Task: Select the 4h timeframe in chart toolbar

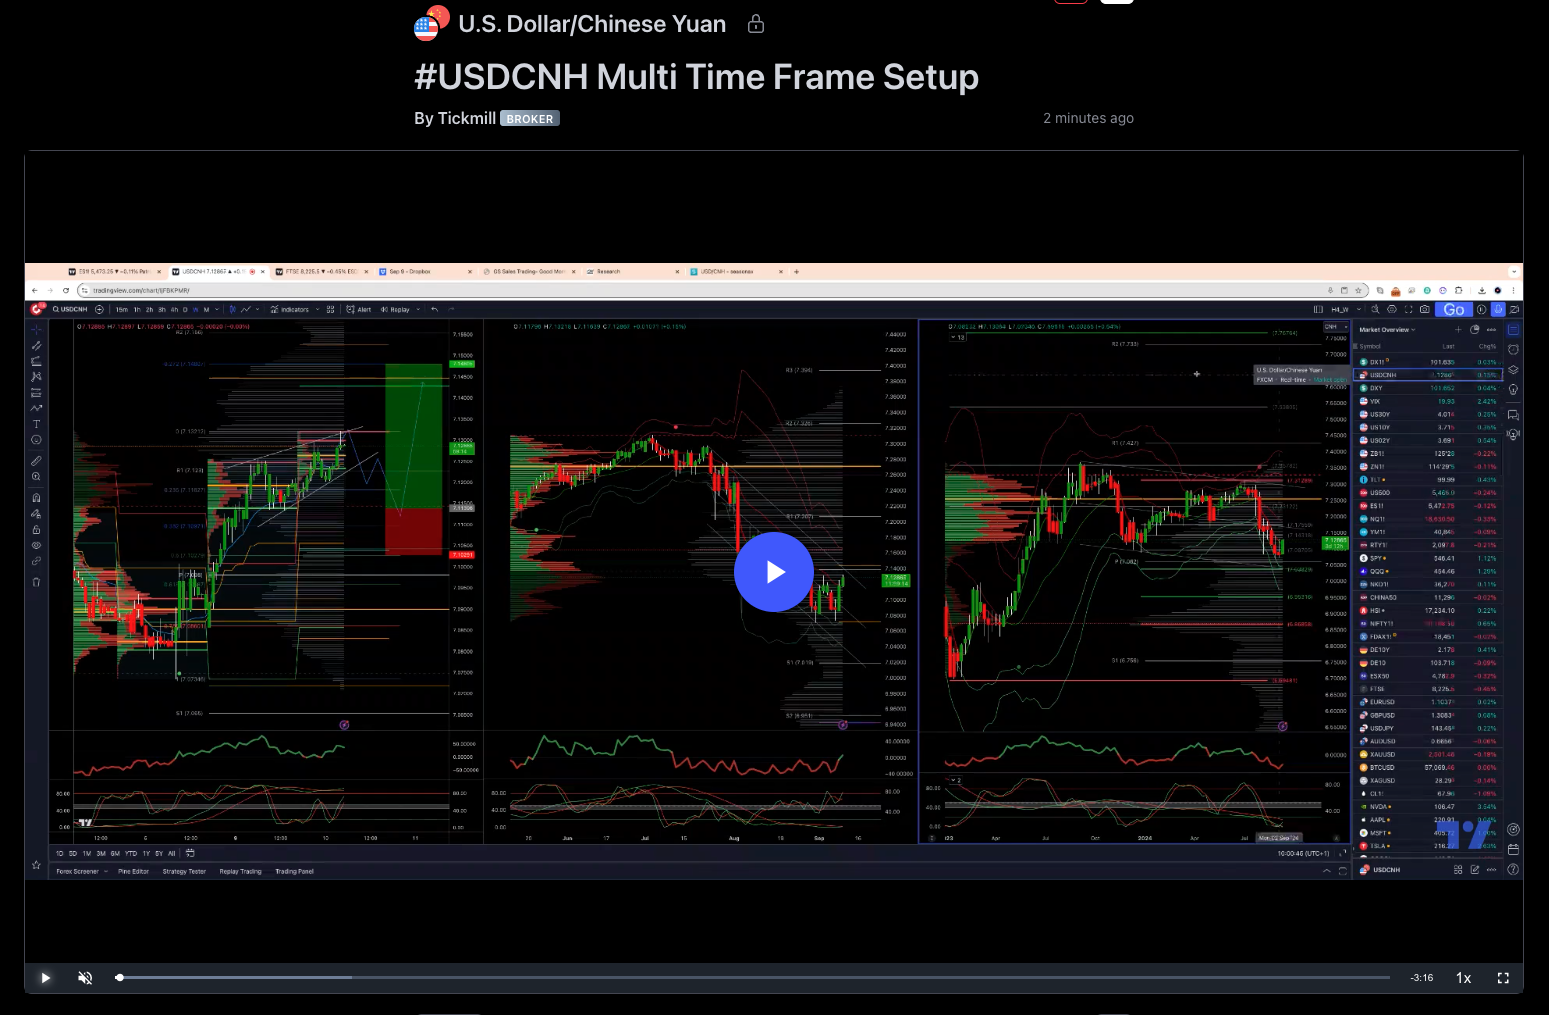Action: pyautogui.click(x=174, y=309)
